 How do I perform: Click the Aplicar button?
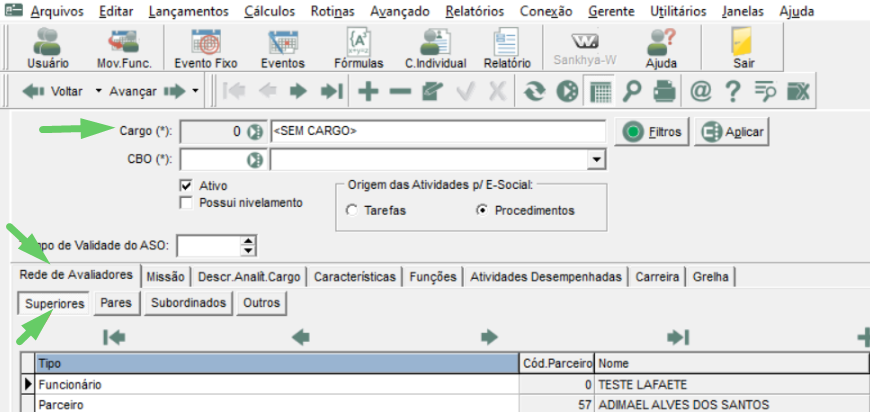(x=731, y=133)
